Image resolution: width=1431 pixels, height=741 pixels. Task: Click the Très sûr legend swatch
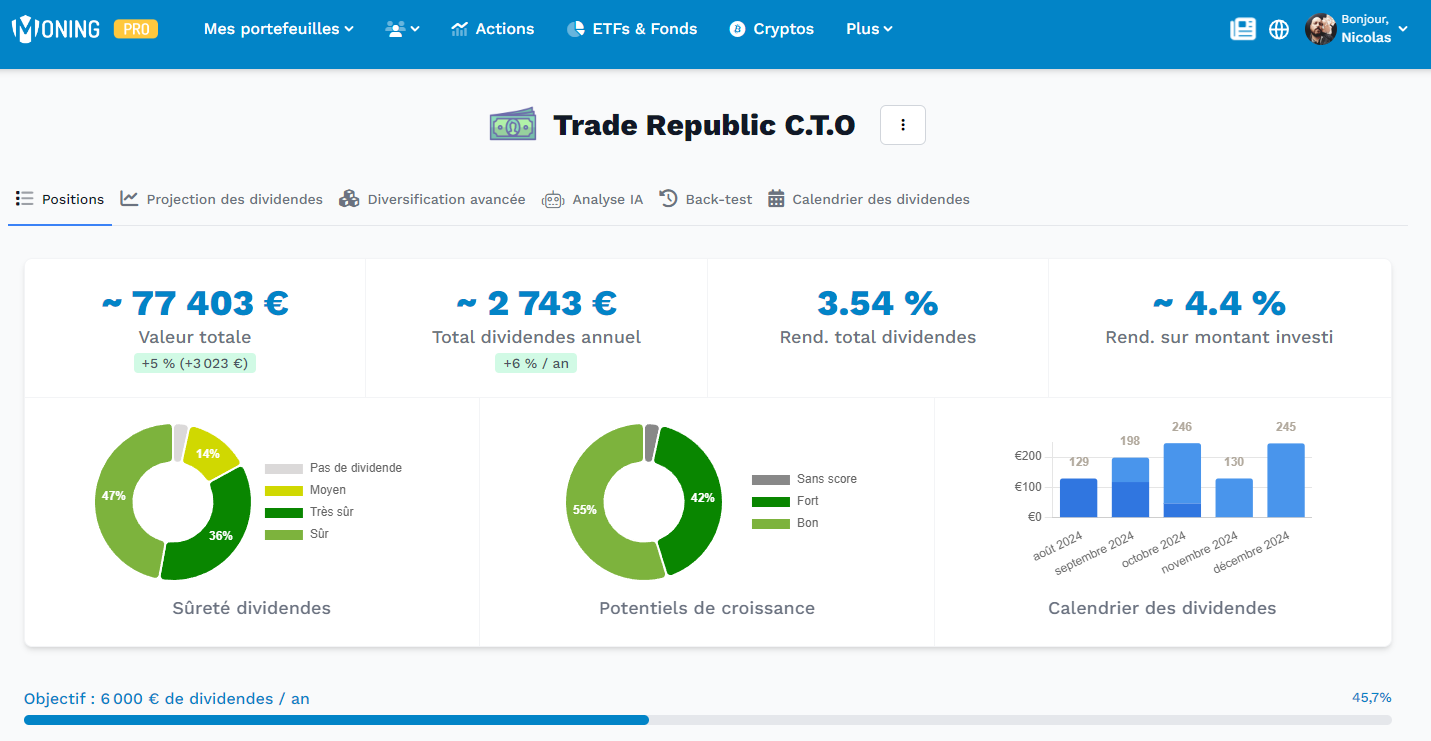coord(284,512)
